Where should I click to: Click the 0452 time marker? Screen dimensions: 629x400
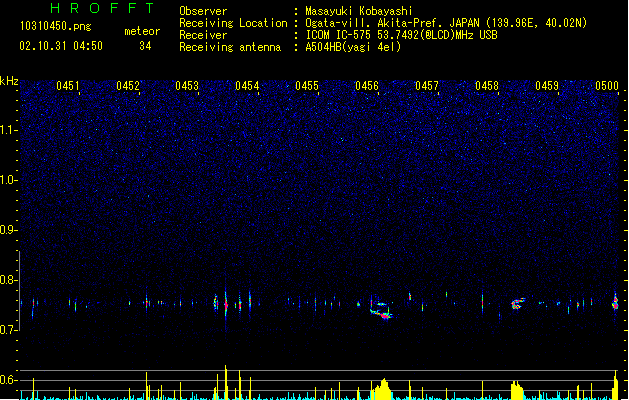pos(128,86)
